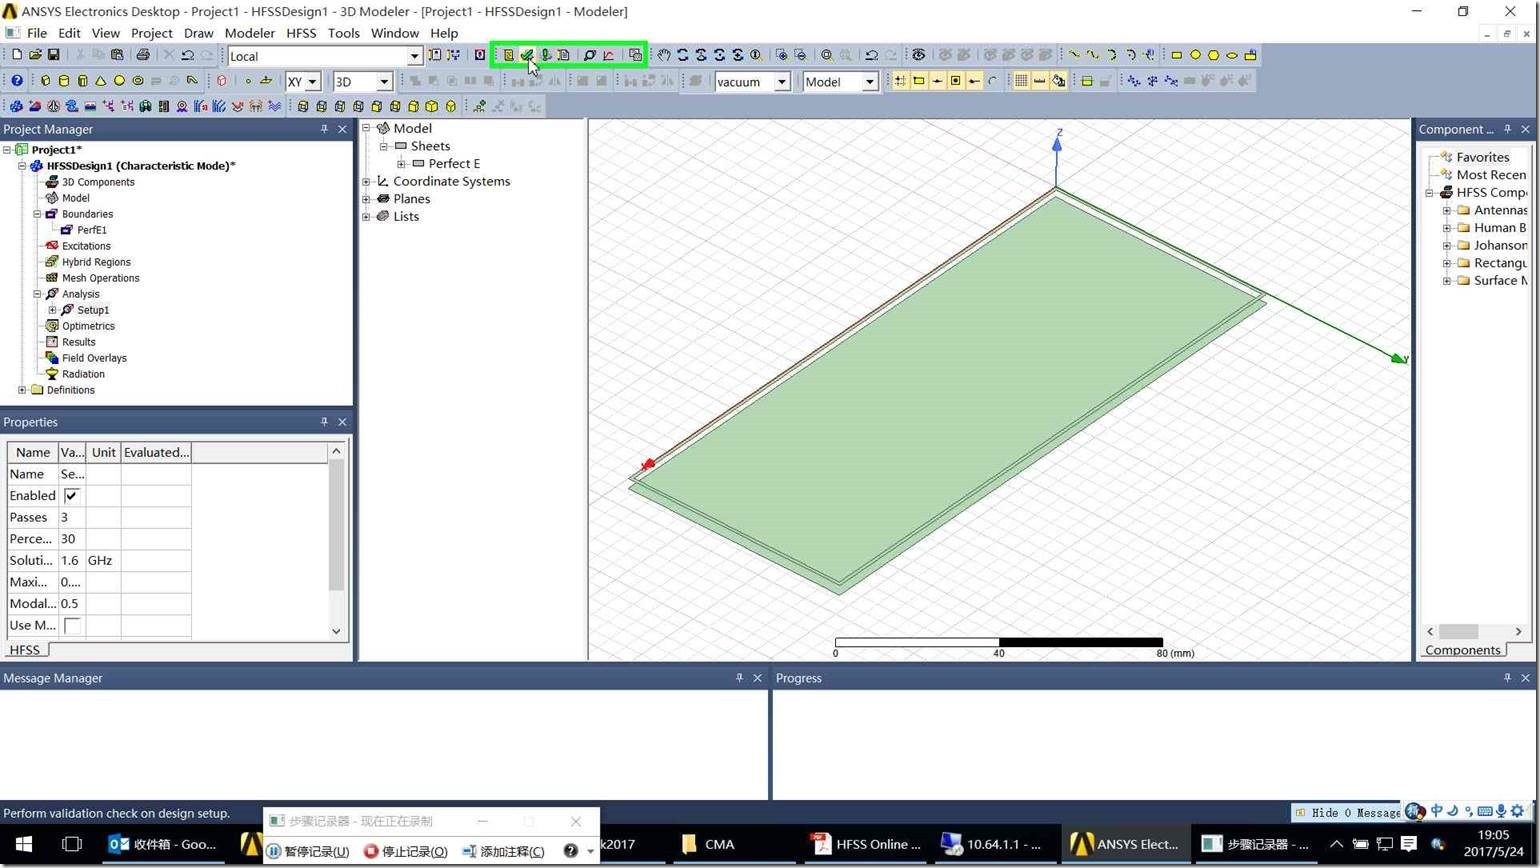Viewport: 1540px width, 868px height.
Task: Select Radiation in project tree
Action: [83, 374]
